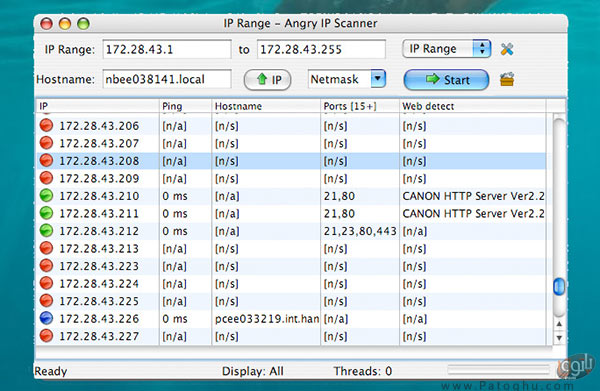This screenshot has width=600, height=391.
Task: Click the Threads: 0 status entry
Action: click(363, 371)
